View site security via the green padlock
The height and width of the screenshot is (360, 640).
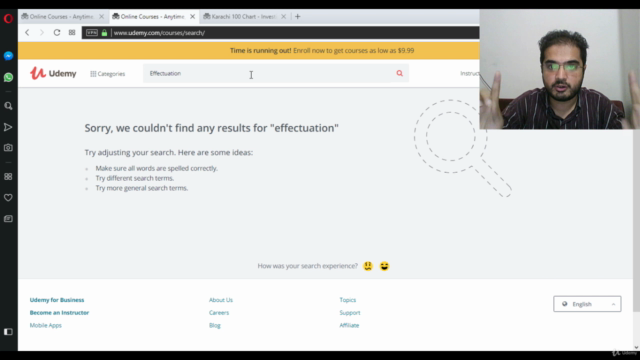pos(104,33)
